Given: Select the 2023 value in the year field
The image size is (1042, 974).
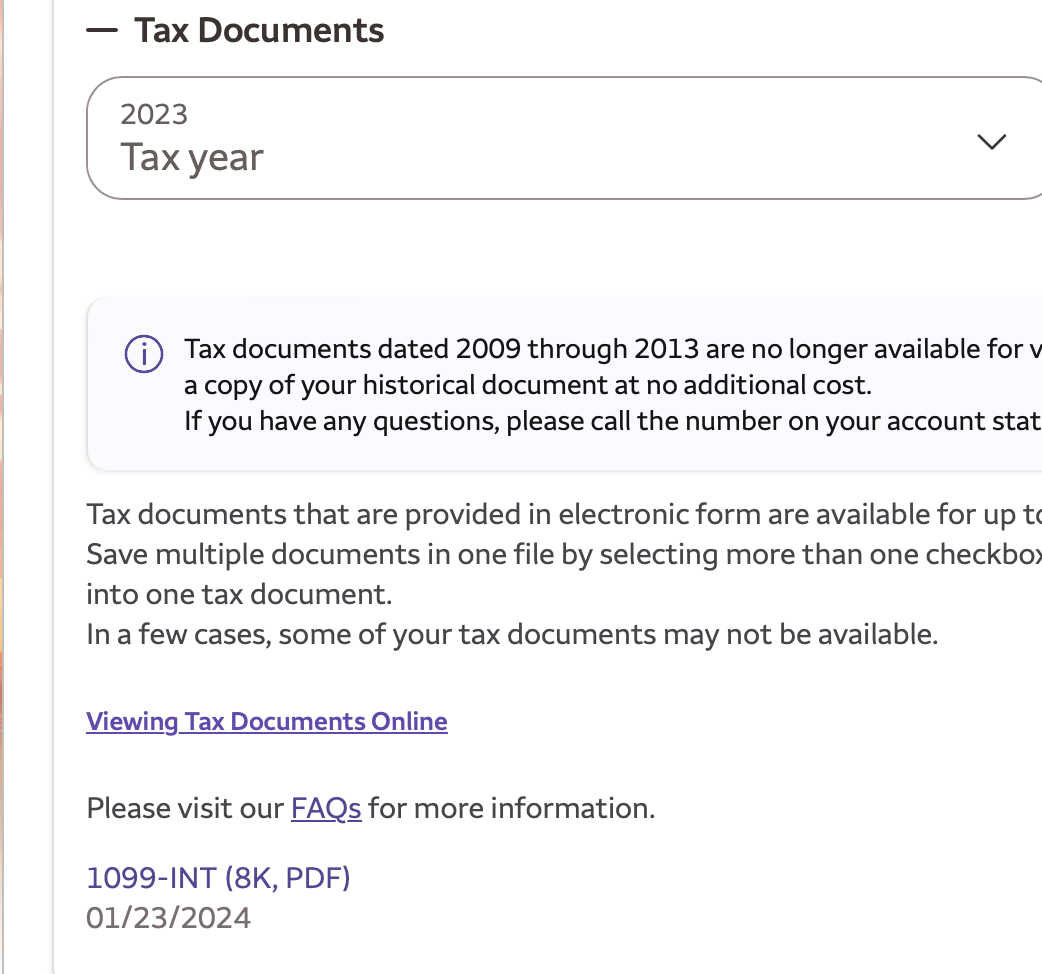Looking at the screenshot, I should click(x=154, y=114).
